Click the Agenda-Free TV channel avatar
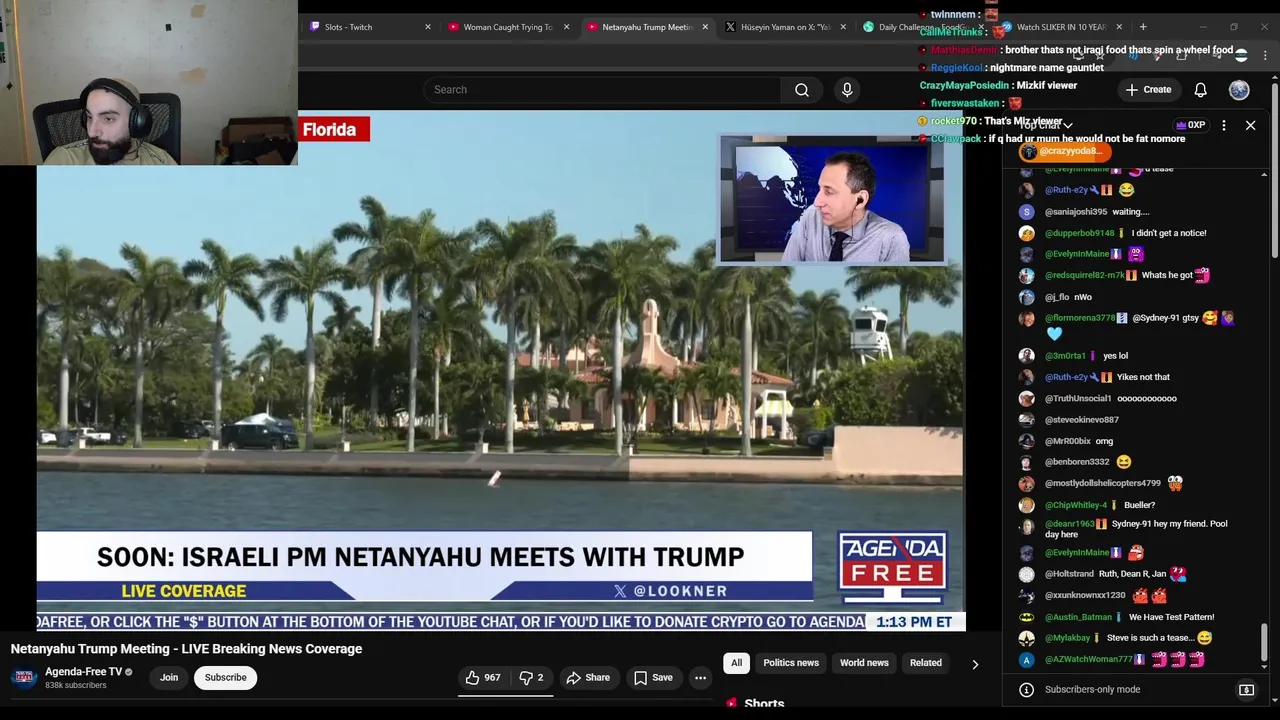The width and height of the screenshot is (1280, 720). pyautogui.click(x=24, y=678)
